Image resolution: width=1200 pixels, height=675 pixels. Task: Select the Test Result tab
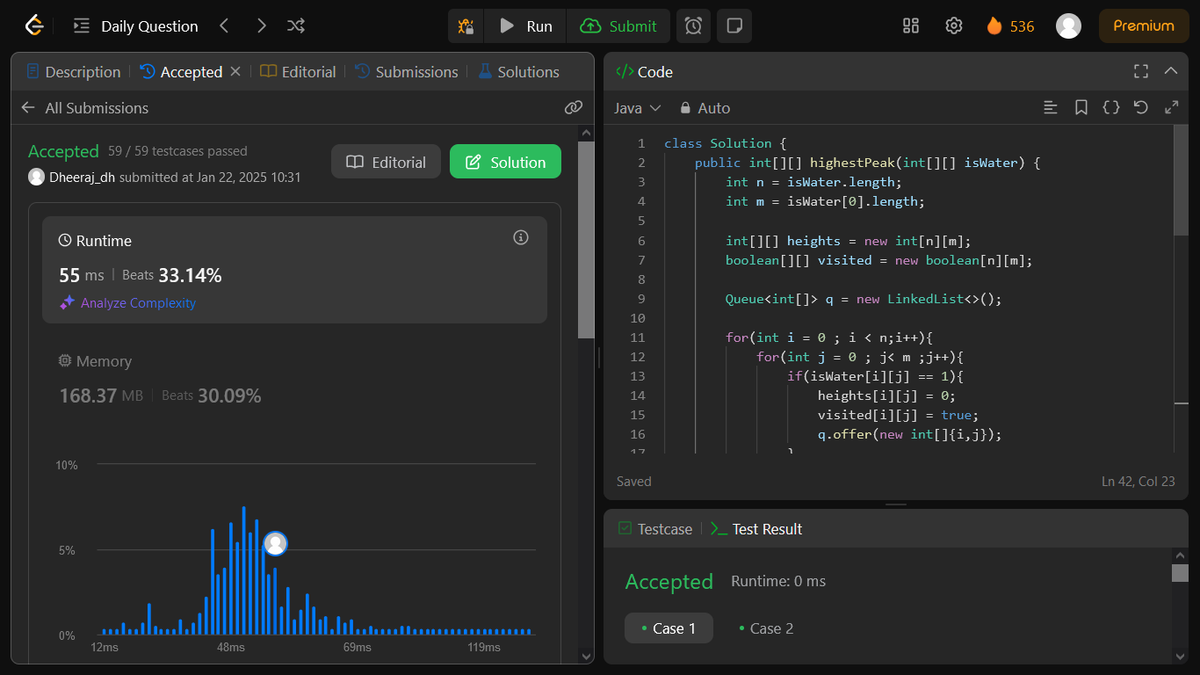[756, 529]
